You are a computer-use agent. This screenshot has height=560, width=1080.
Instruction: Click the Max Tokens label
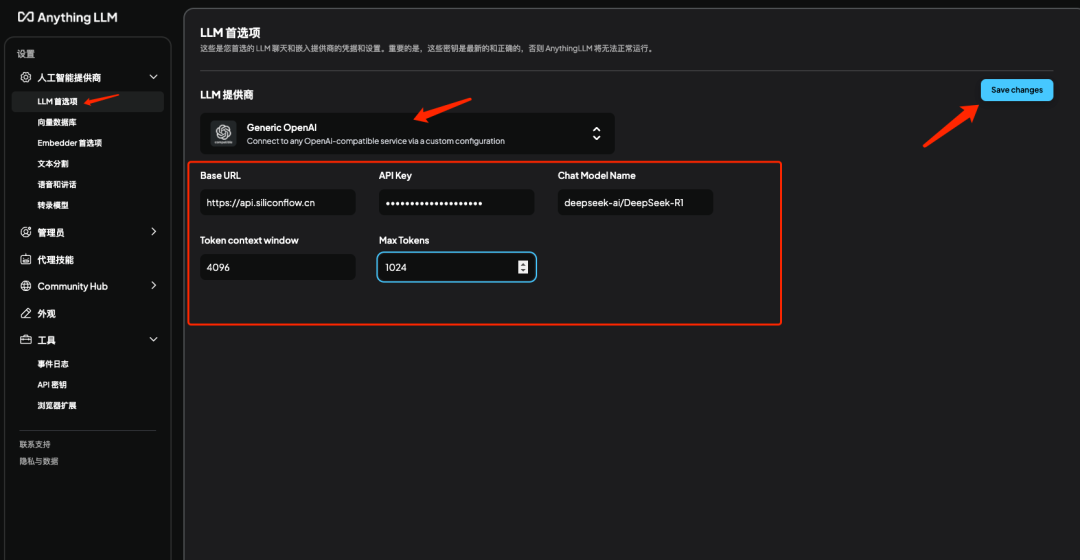coord(404,240)
